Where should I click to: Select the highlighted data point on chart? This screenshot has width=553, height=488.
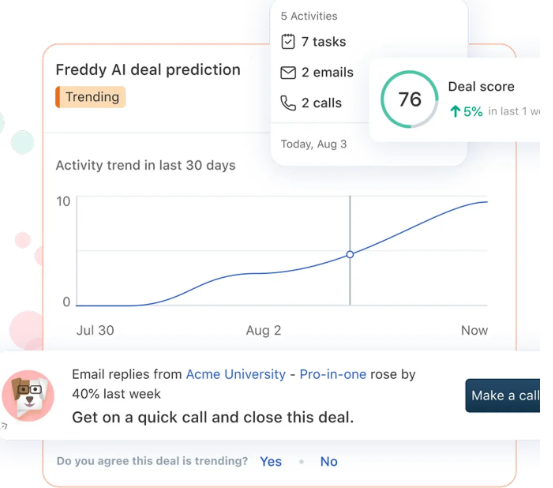click(x=350, y=254)
